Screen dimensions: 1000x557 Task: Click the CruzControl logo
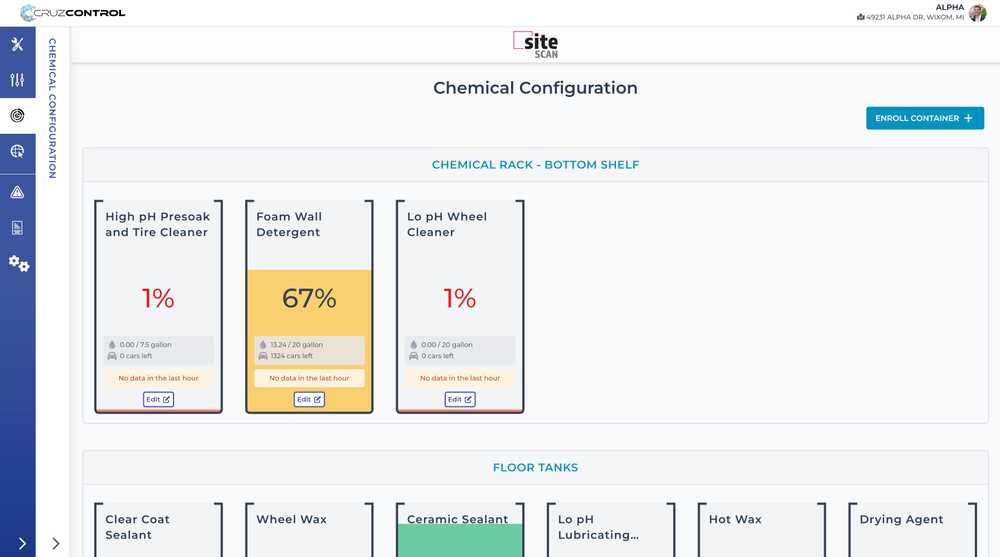tap(73, 13)
